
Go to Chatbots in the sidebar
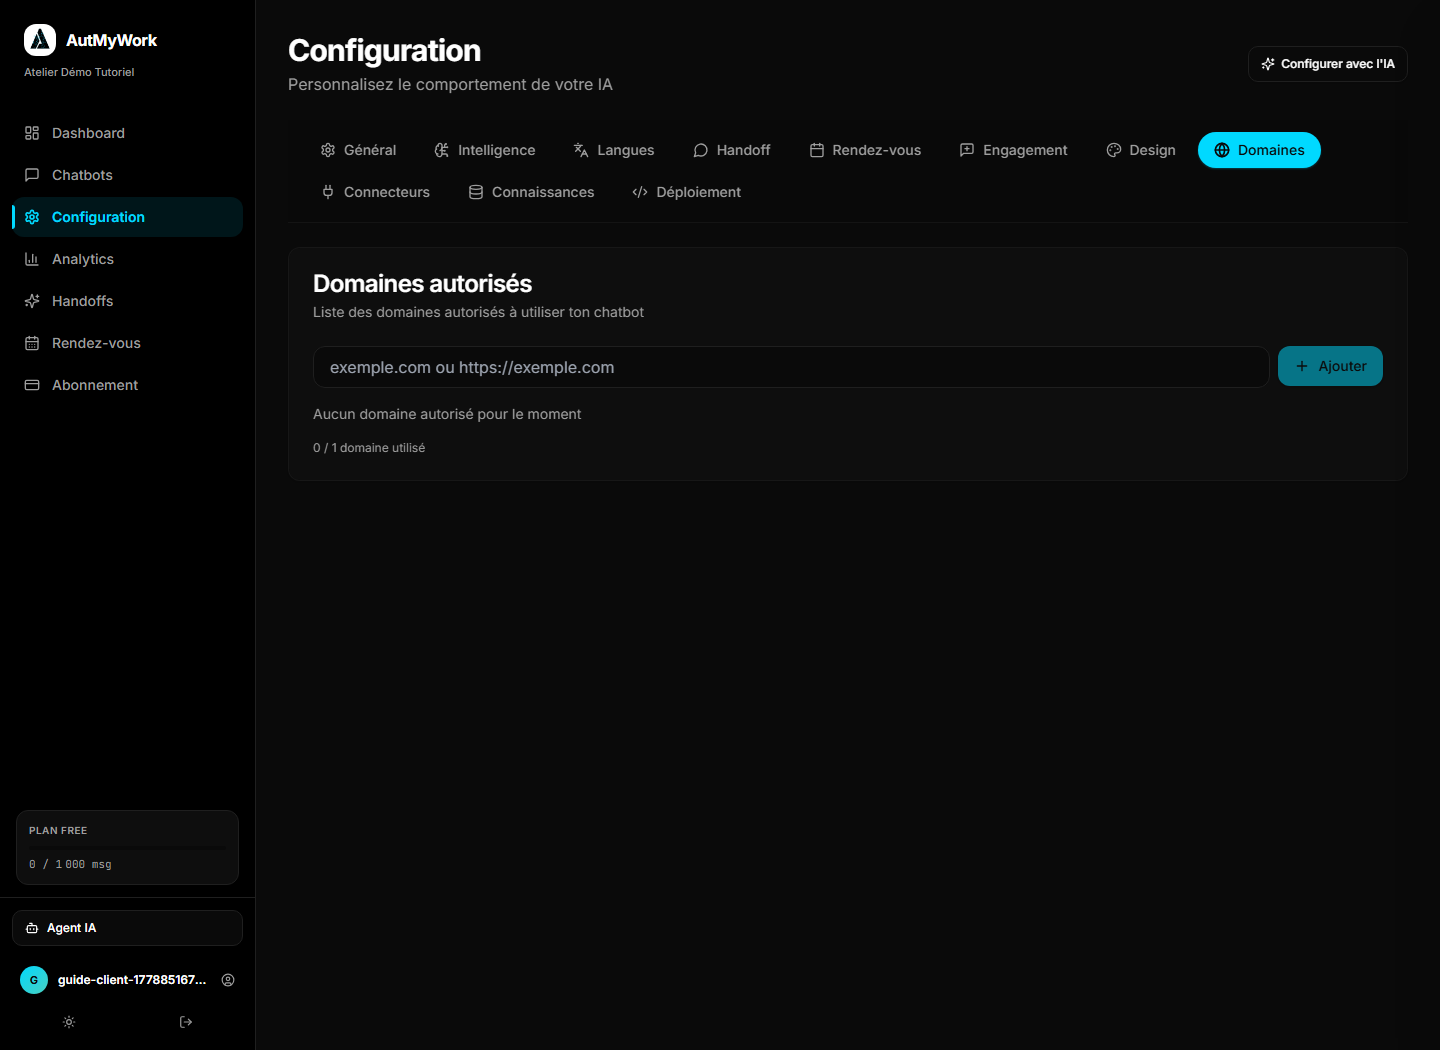[127, 175]
